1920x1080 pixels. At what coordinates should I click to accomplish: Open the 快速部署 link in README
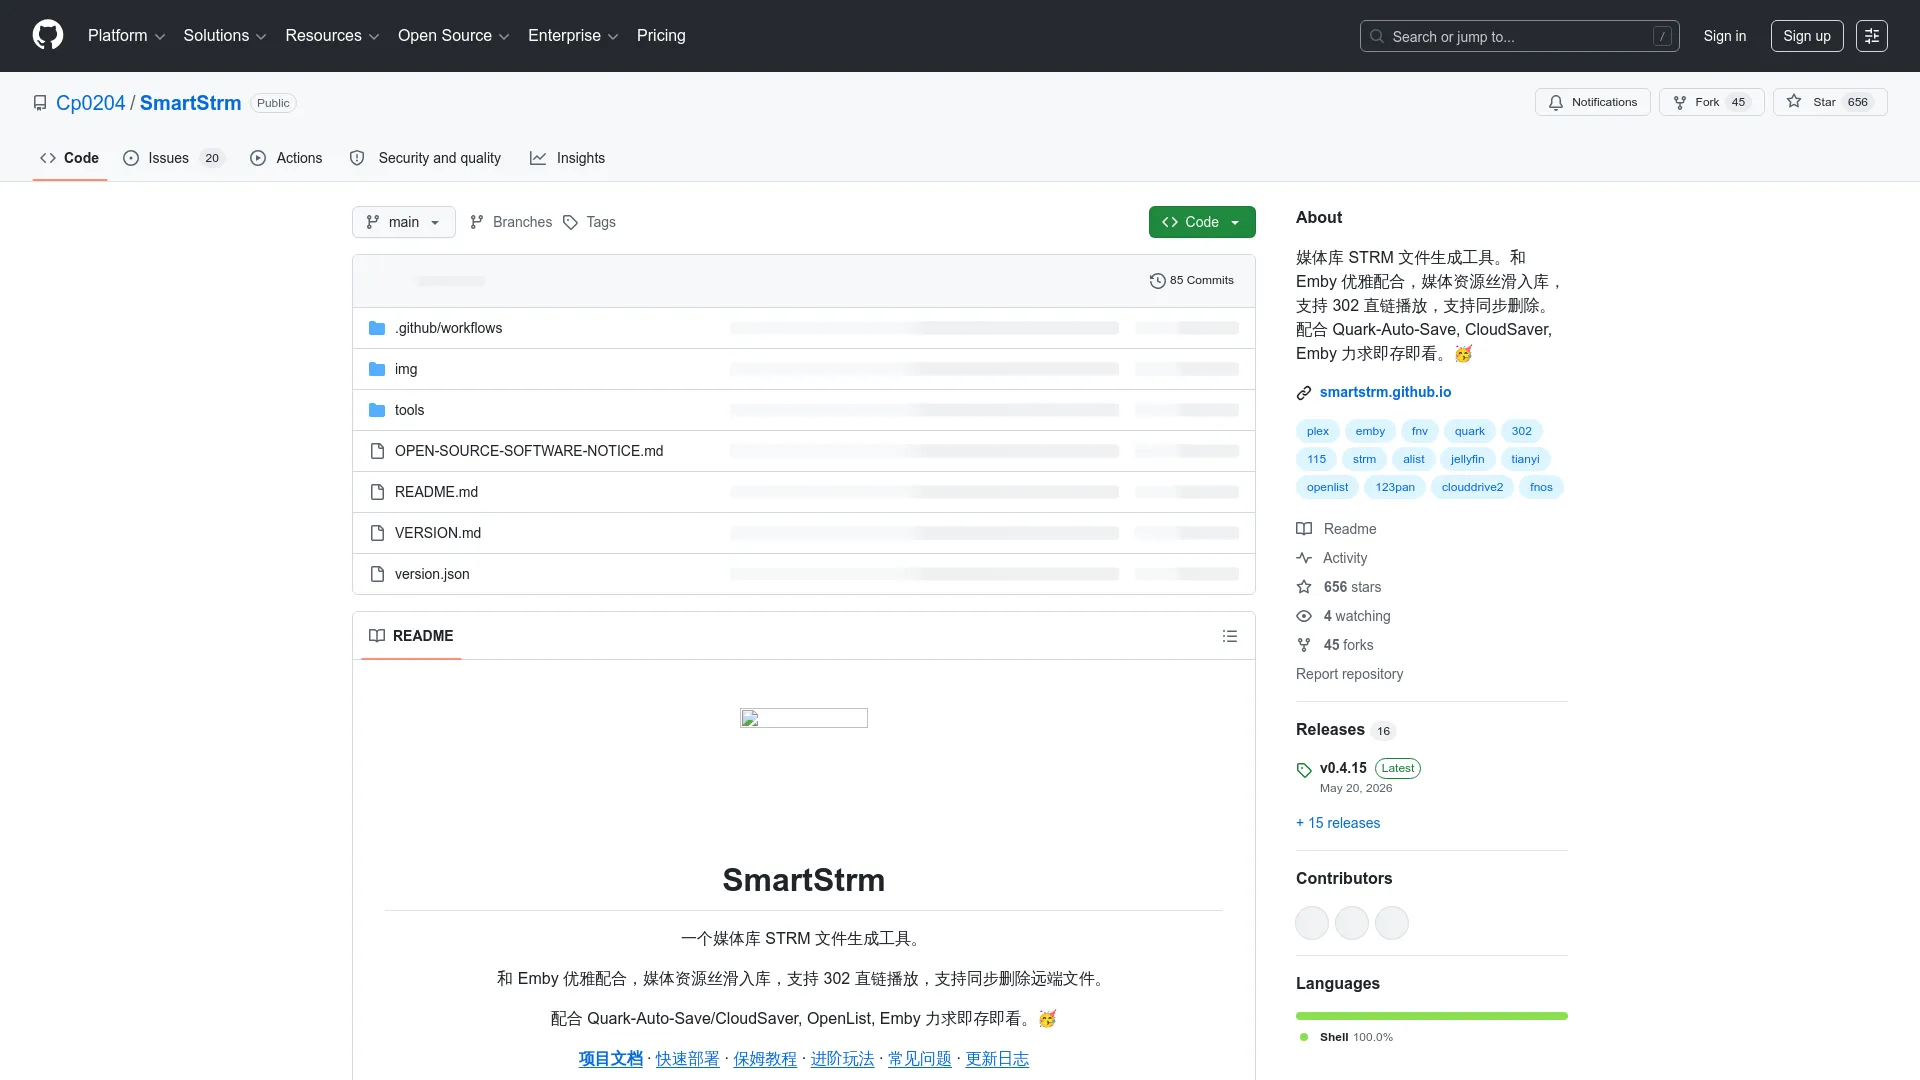(687, 1059)
